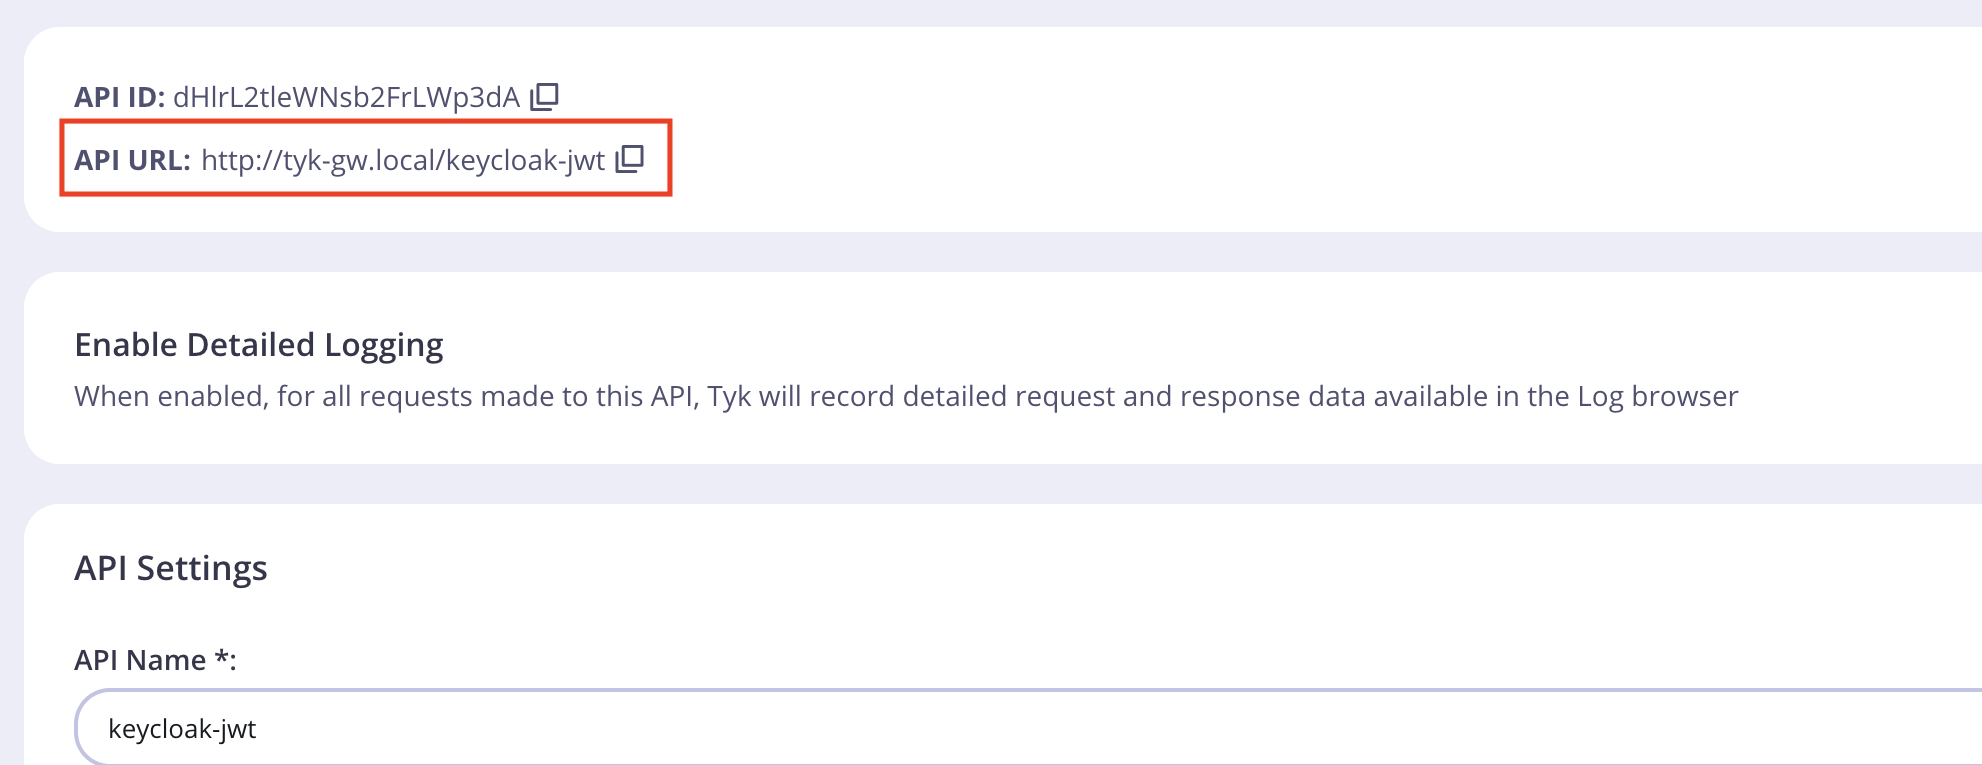Click "Log browser" in the logging description
Viewport: 1982px width, 765px height.
tap(1657, 396)
